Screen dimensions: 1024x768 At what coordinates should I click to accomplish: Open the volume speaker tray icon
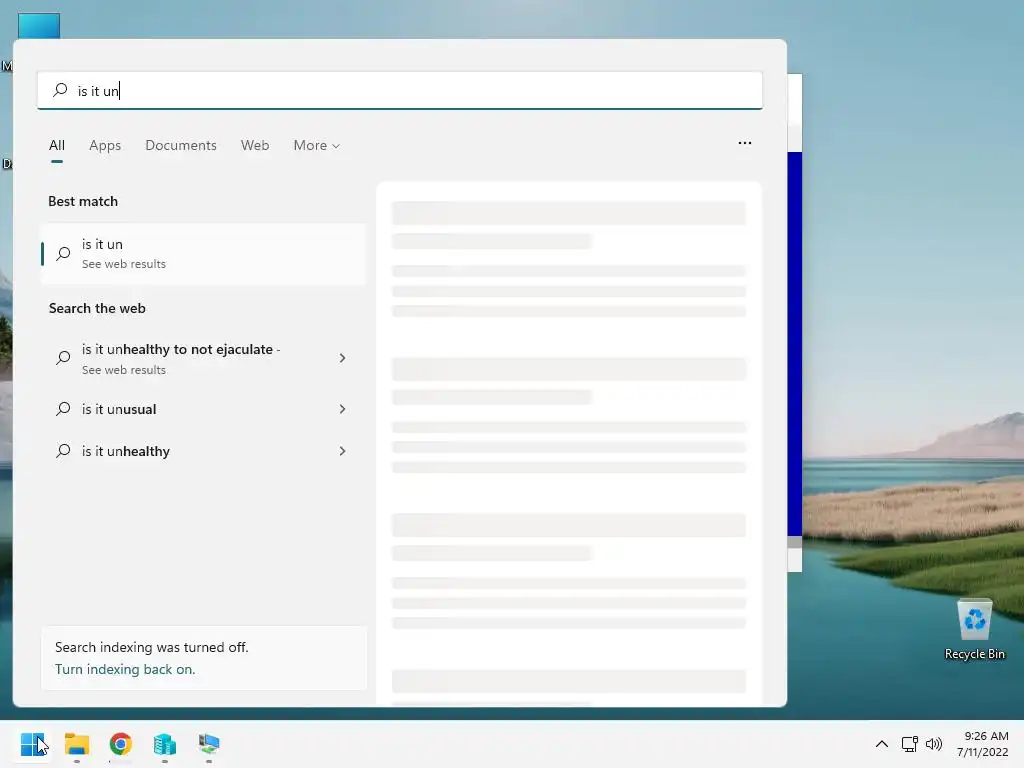pyautogui.click(x=934, y=744)
